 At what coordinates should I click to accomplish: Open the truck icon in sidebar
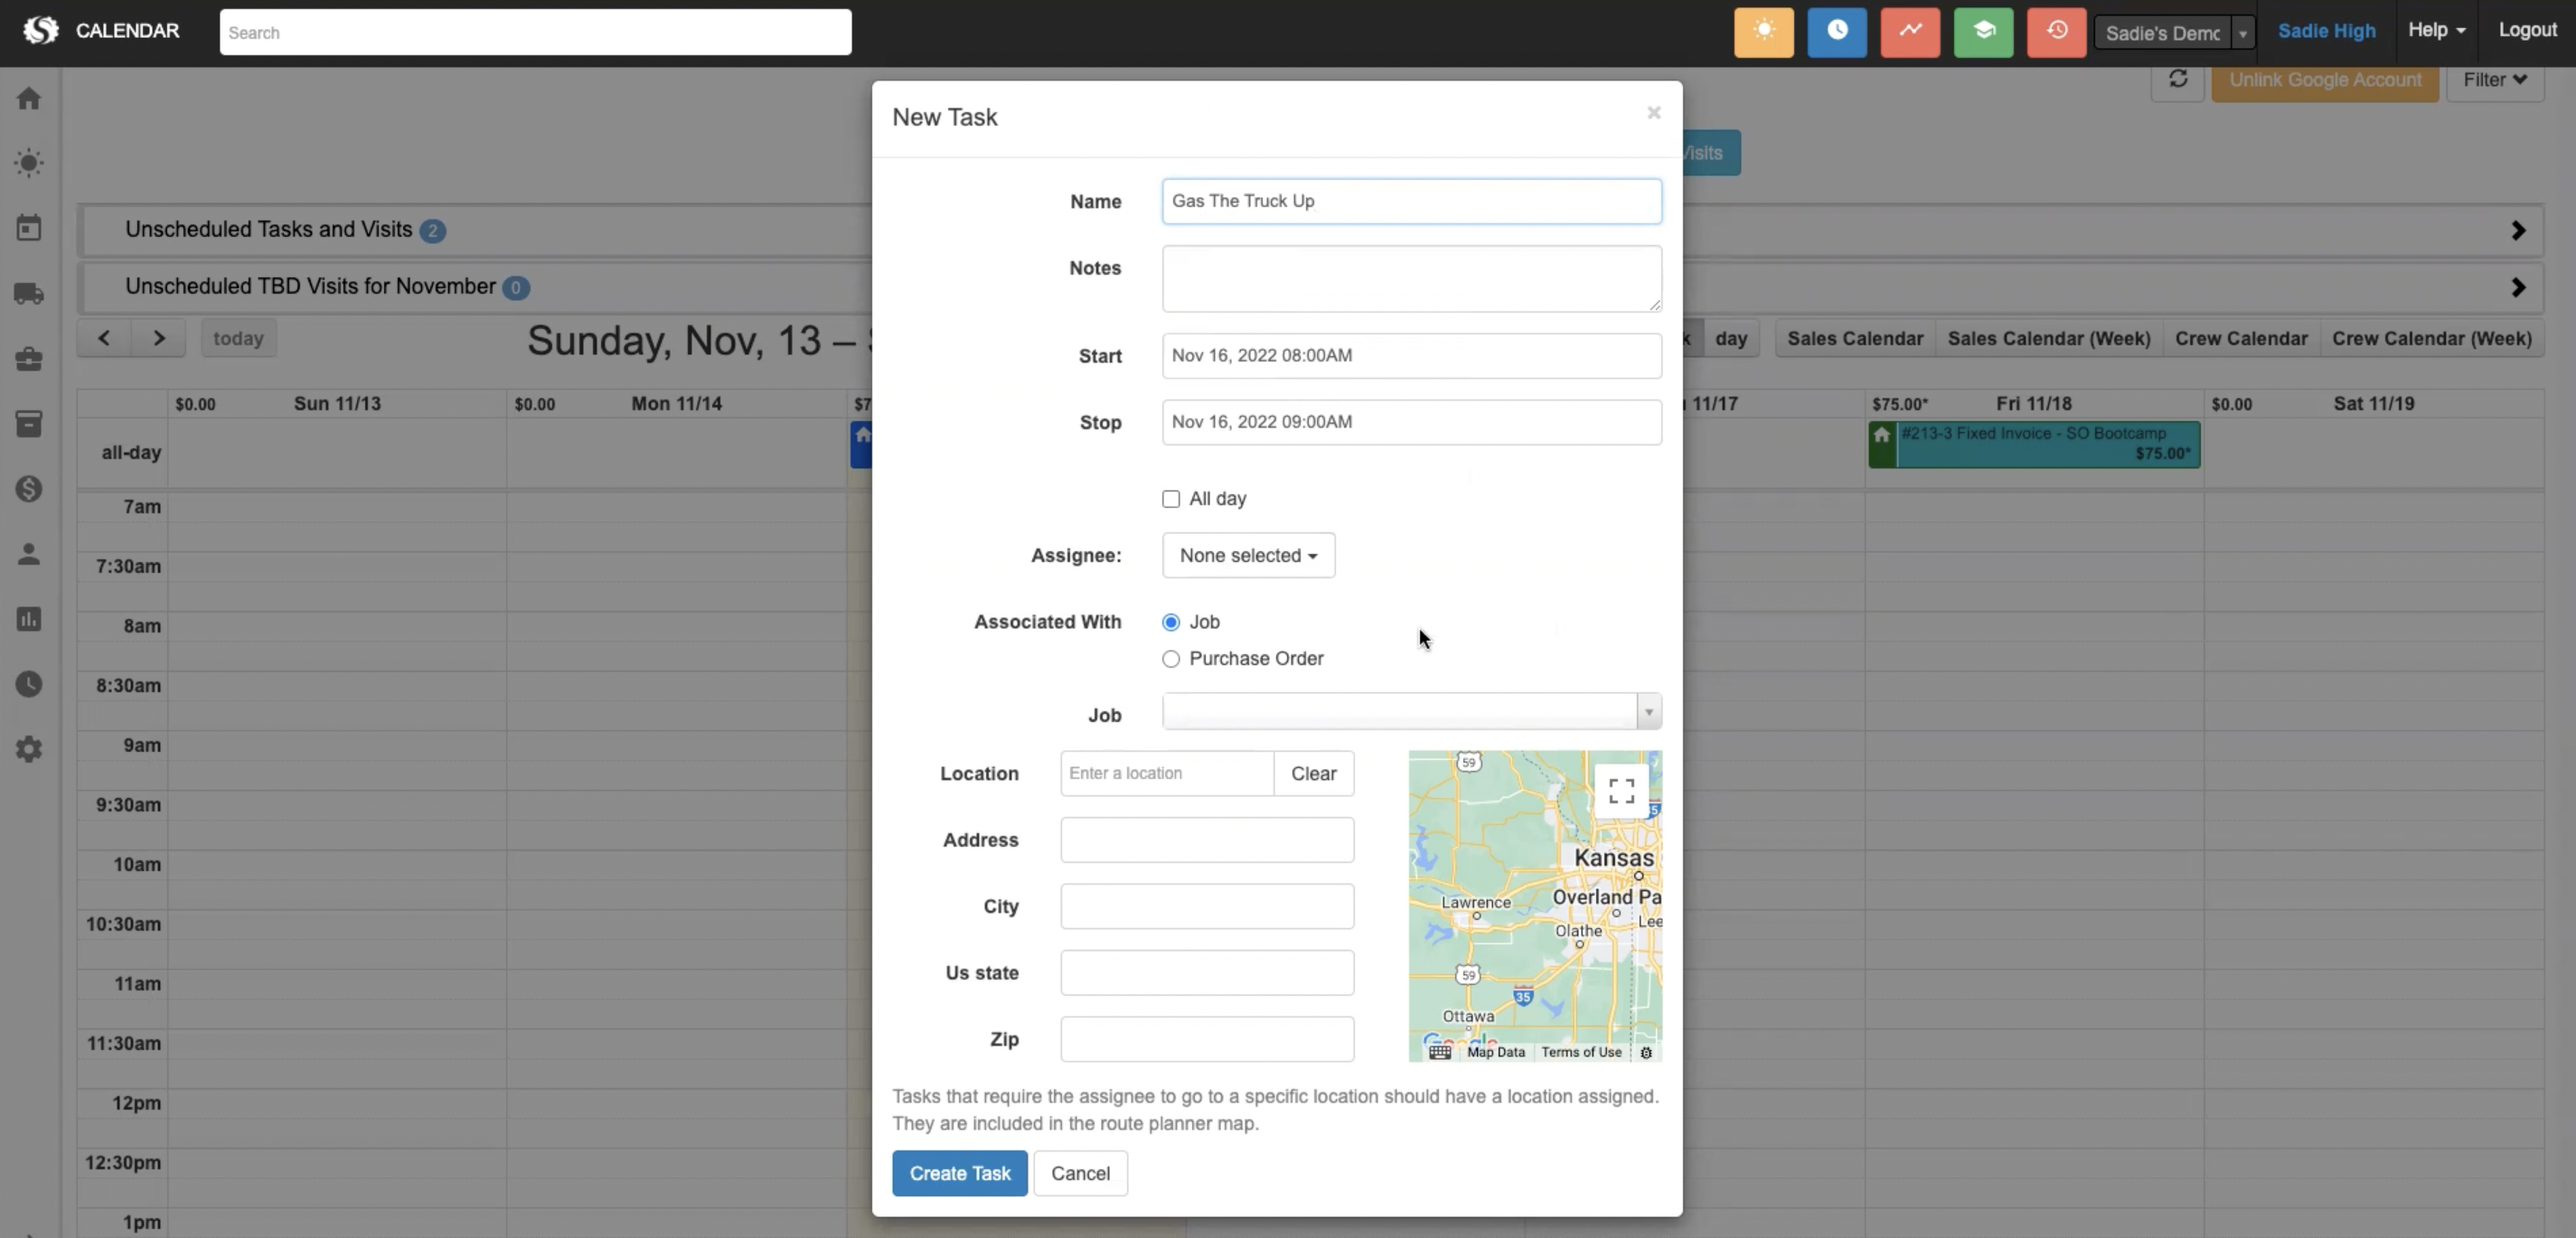pyautogui.click(x=29, y=294)
